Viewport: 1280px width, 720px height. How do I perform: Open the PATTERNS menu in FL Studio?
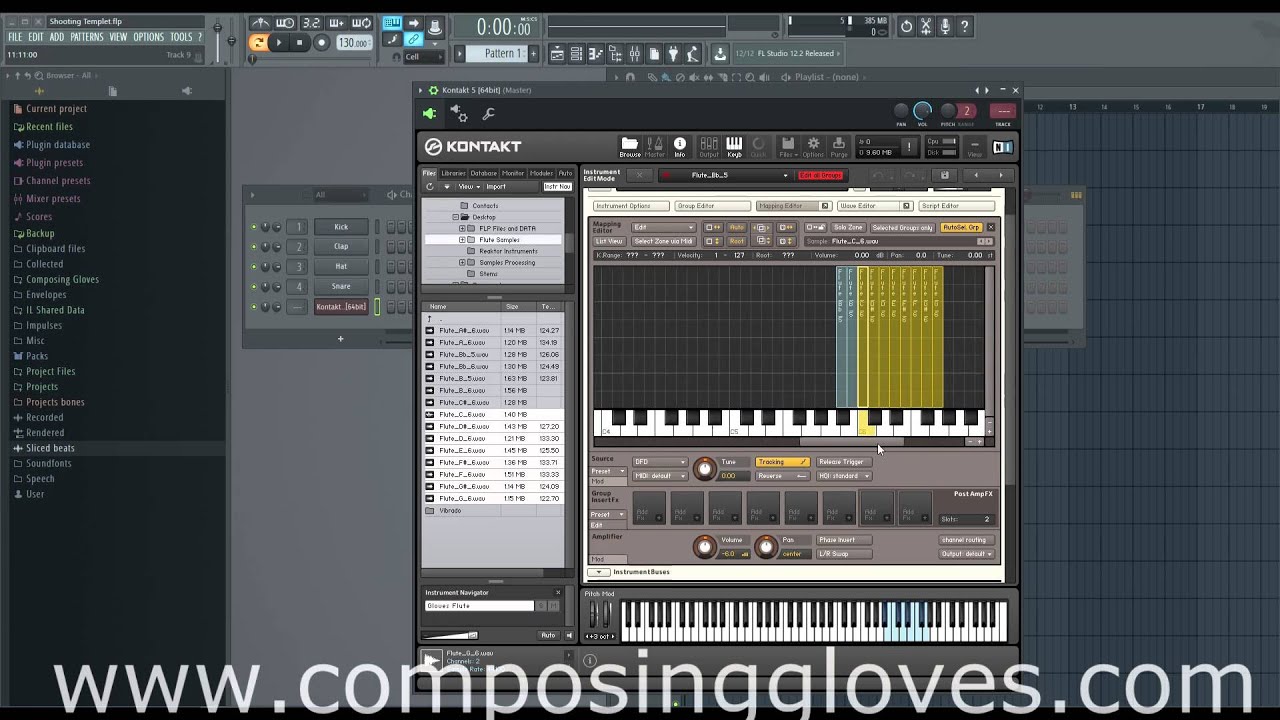(x=87, y=37)
